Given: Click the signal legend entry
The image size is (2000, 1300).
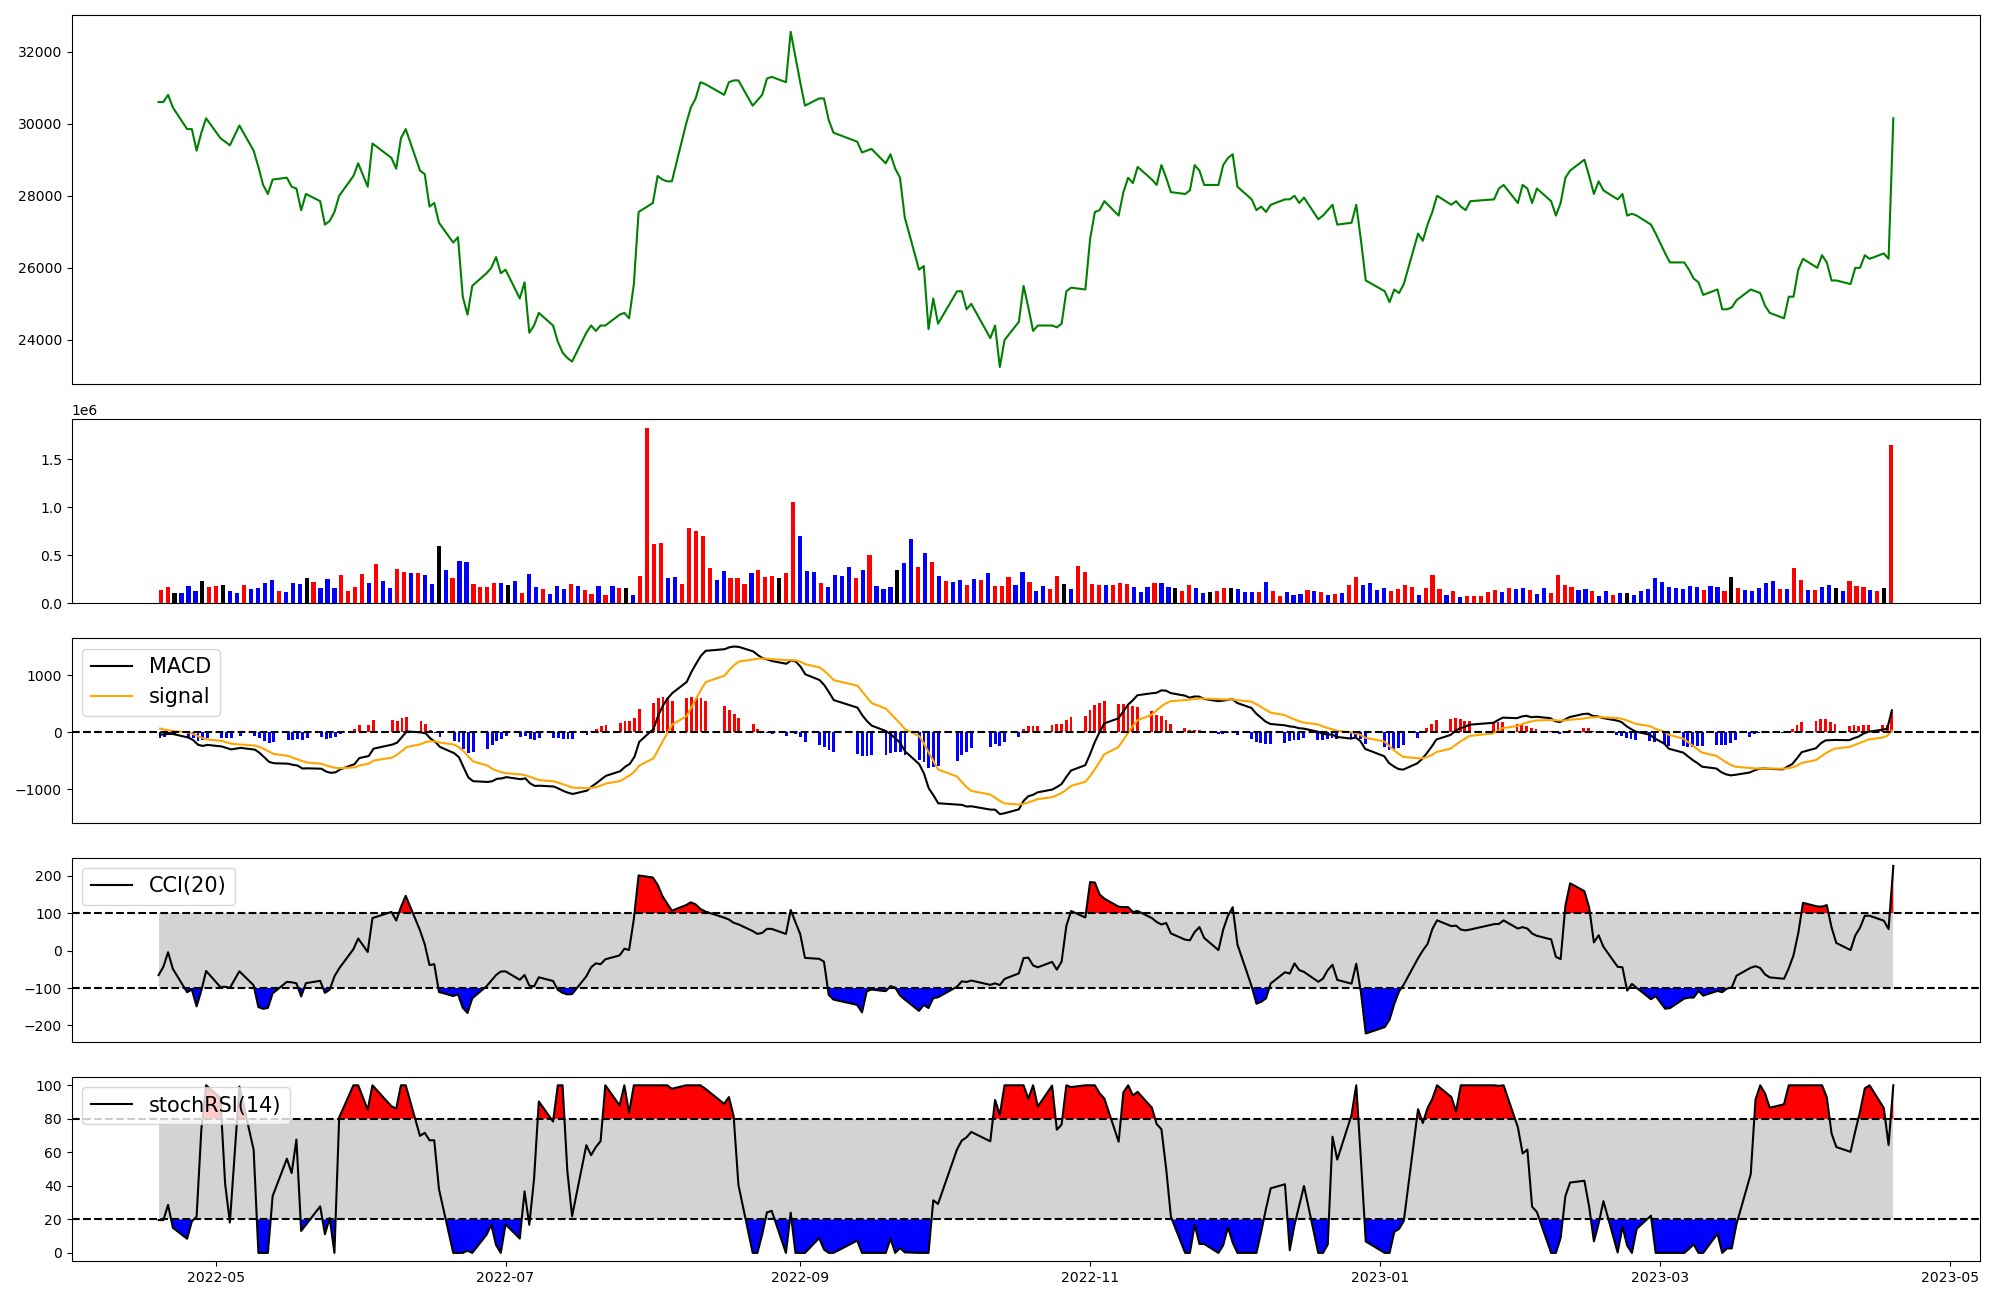Looking at the screenshot, I should (x=179, y=696).
